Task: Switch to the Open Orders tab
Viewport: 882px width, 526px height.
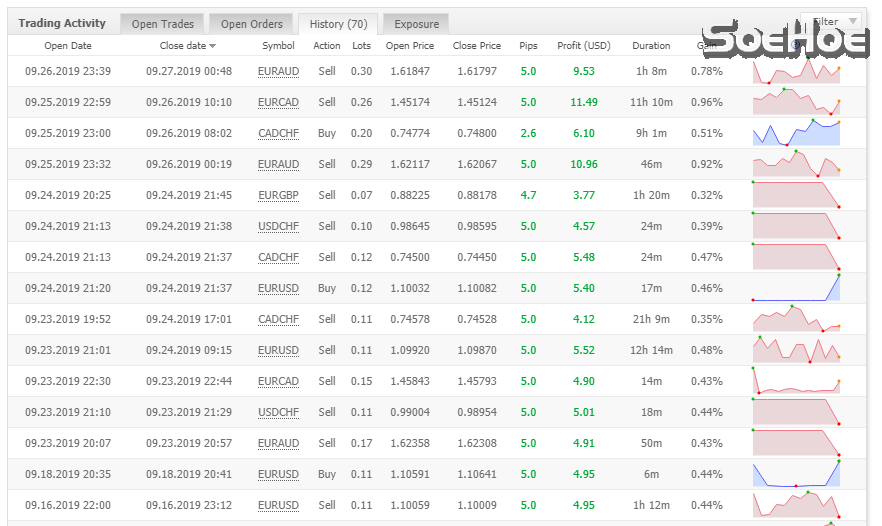Action: pyautogui.click(x=251, y=24)
